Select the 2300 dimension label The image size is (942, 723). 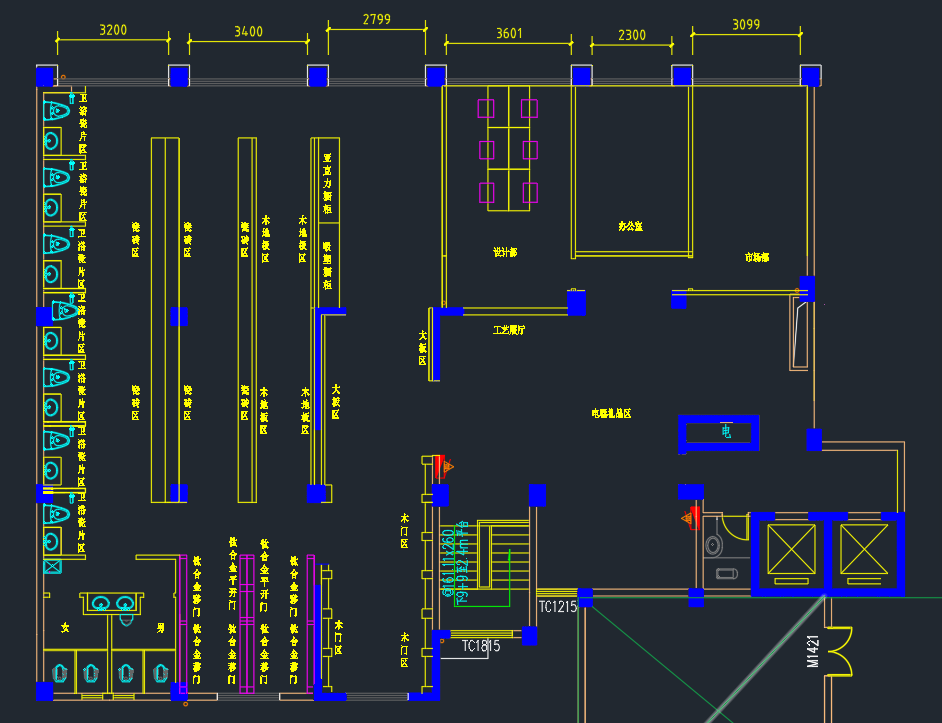(x=632, y=35)
